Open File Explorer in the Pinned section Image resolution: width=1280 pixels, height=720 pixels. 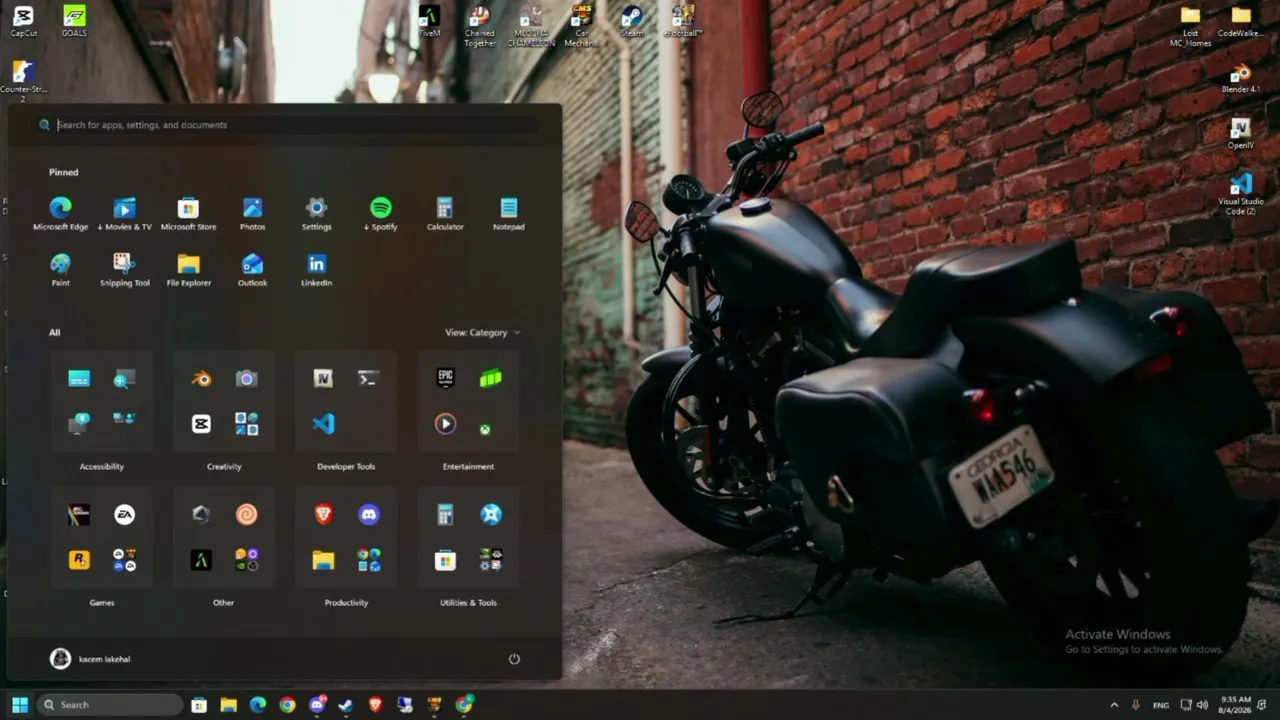point(188,270)
